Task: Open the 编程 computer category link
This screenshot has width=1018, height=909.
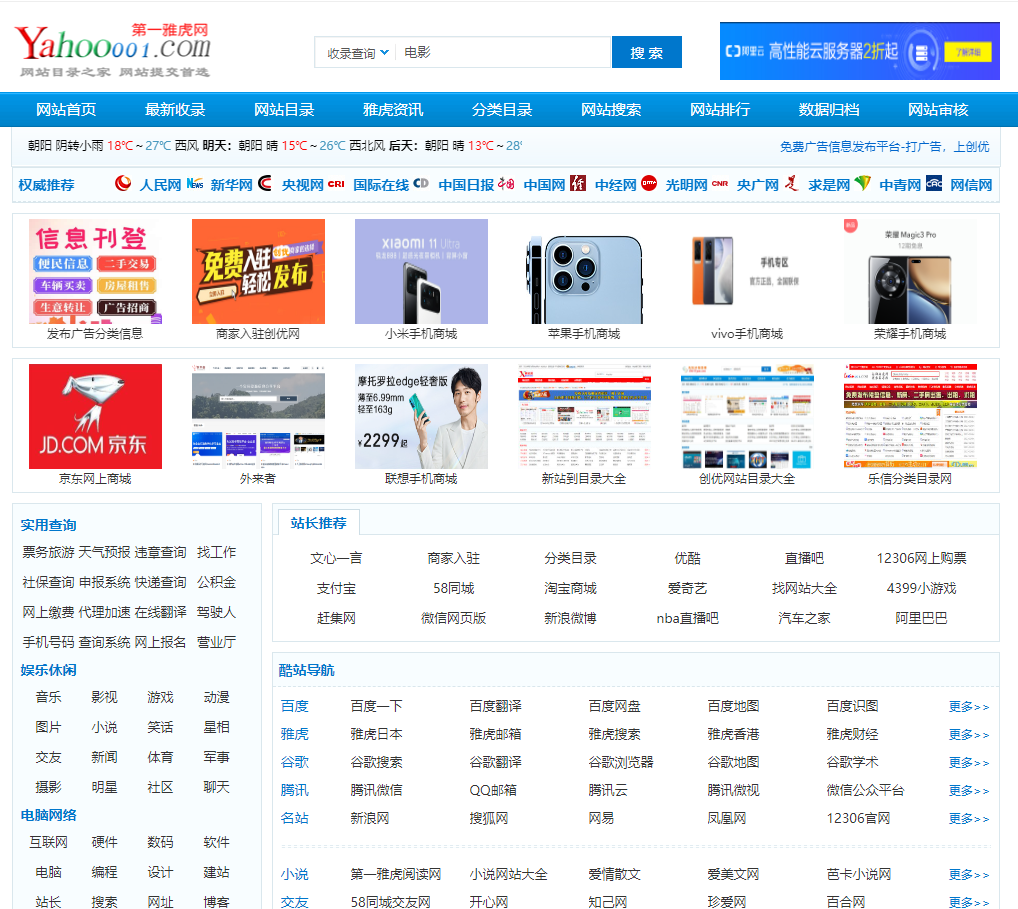Action: [x=105, y=872]
